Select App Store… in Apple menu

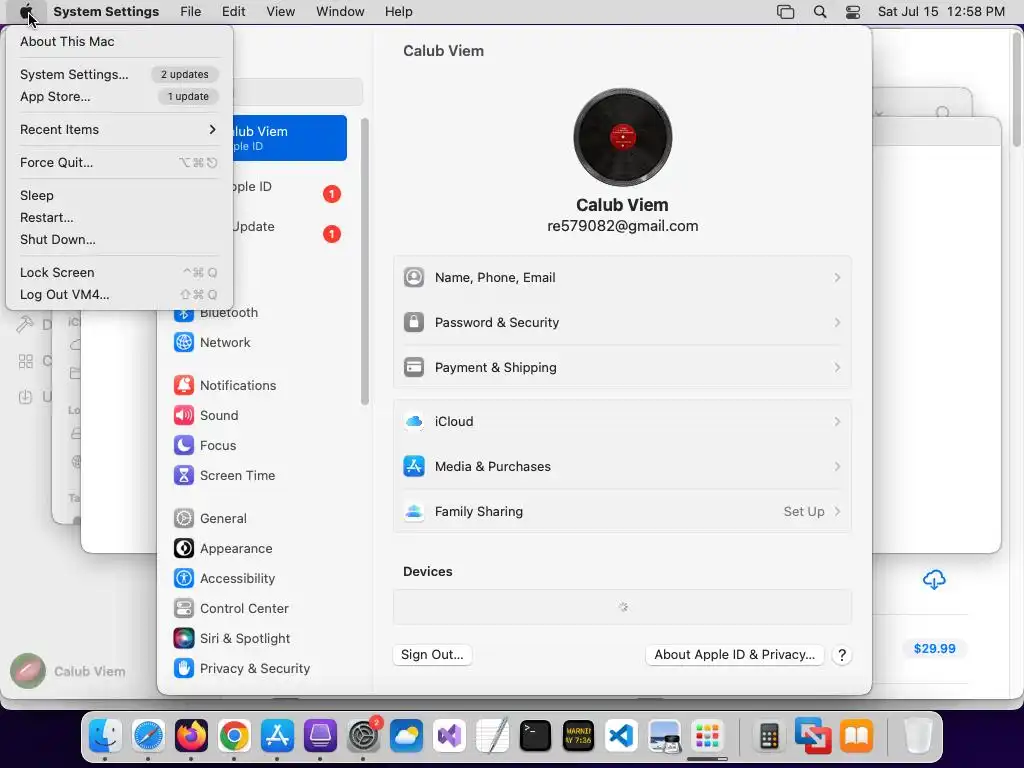point(119,97)
